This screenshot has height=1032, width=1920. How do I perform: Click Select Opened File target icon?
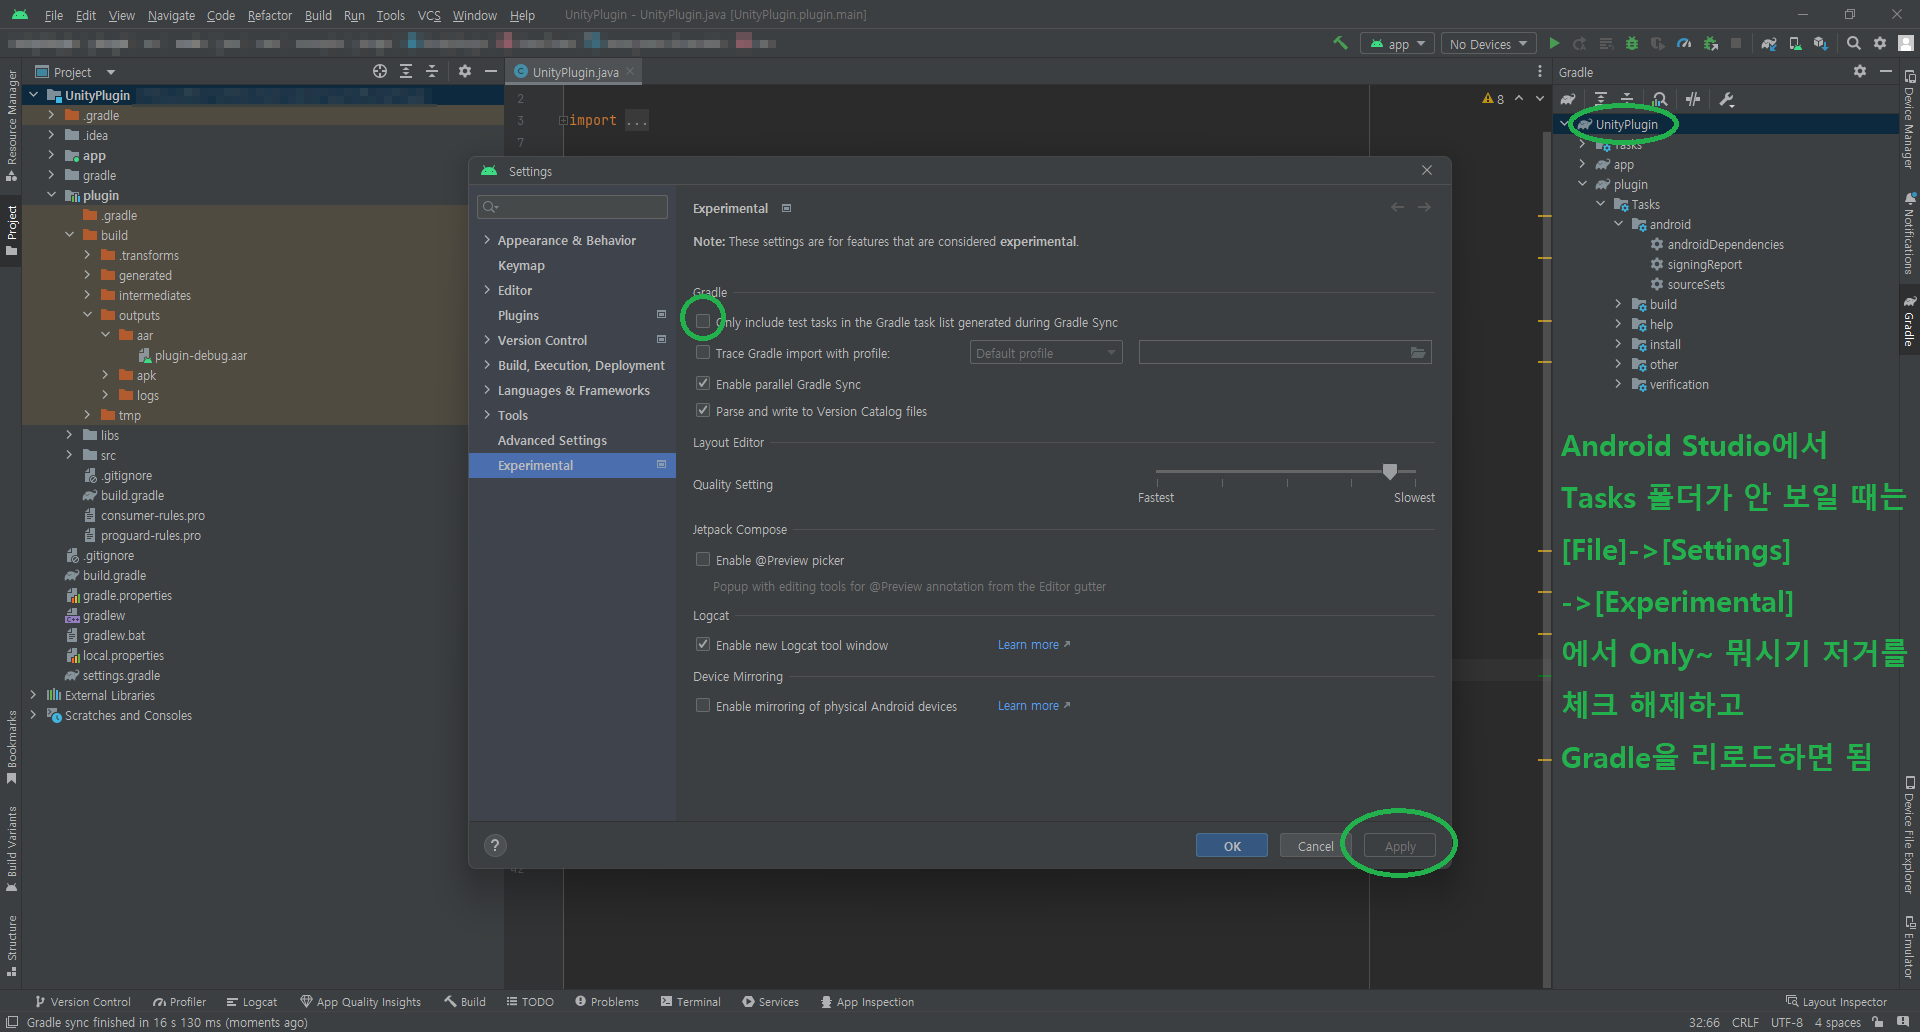(380, 71)
